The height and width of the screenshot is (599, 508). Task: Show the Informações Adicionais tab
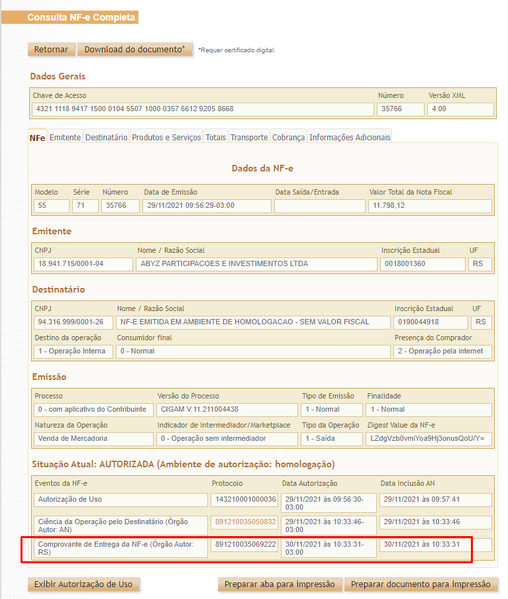click(350, 137)
